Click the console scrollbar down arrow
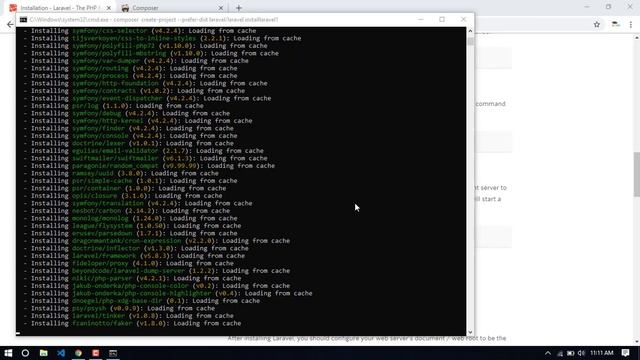Screen dimensions: 640x360 (470, 332)
